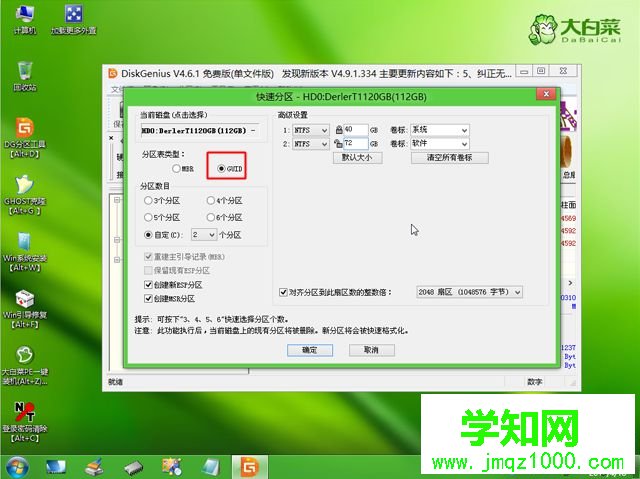
Task: Open 卷标 dropdown showing 系统
Action: click(440, 130)
